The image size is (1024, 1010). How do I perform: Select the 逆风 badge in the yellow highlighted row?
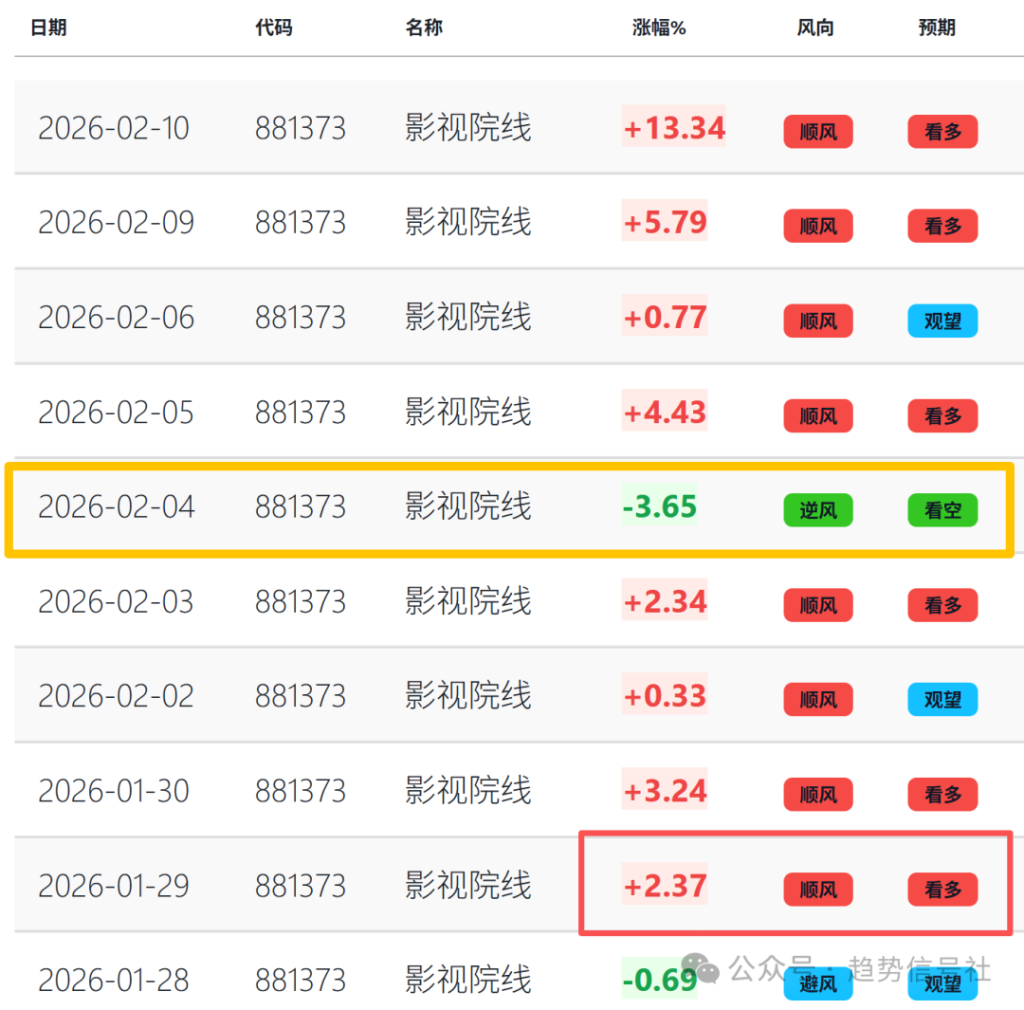(x=818, y=510)
